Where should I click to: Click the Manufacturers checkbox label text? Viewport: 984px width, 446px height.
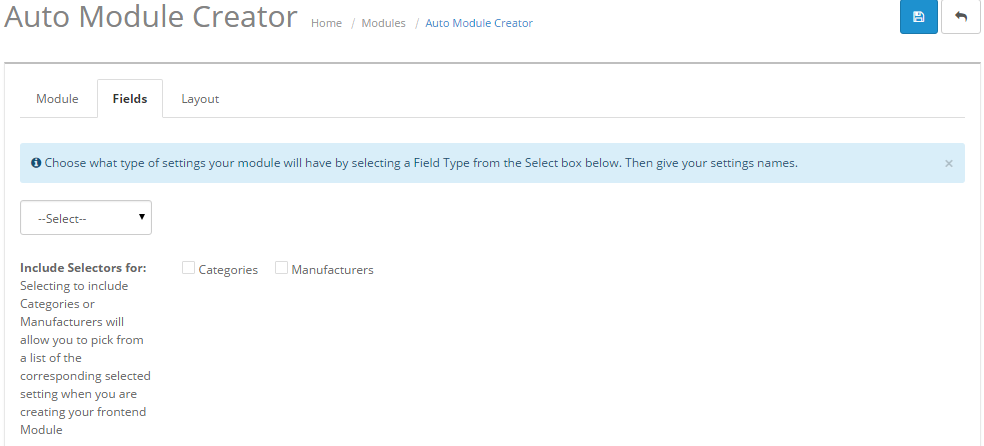(332, 270)
